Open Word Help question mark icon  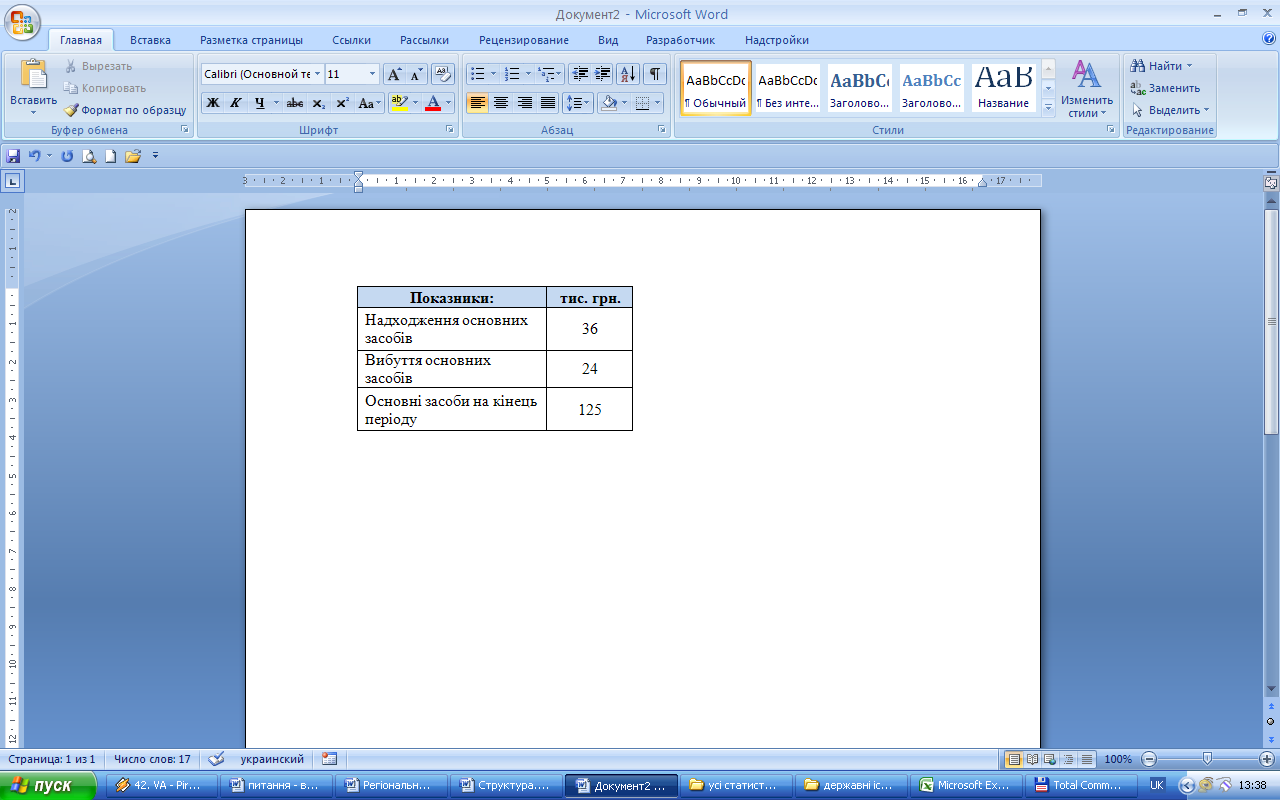coord(1269,39)
